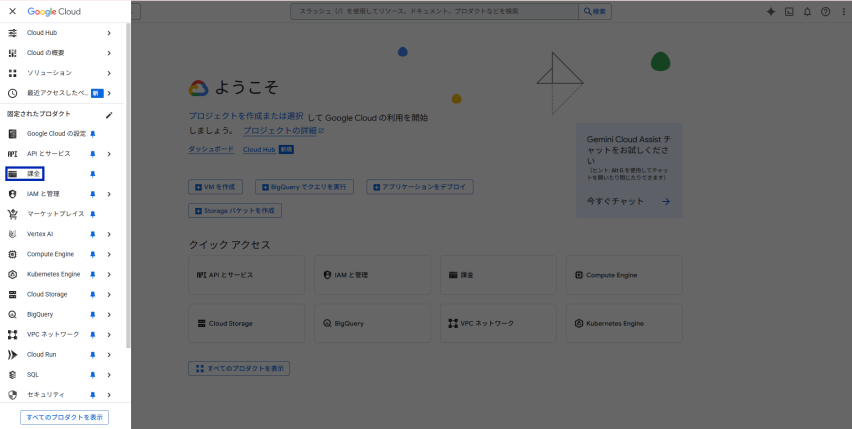The height and width of the screenshot is (429, 852).
Task: Click the Cloud Storage sidebar icon
Action: tap(12, 294)
